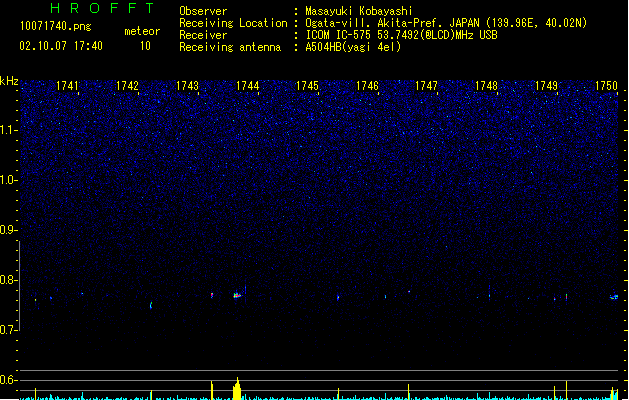Click the 0.7 kHz axis label
Screen dimensions: 629x400
8,330
